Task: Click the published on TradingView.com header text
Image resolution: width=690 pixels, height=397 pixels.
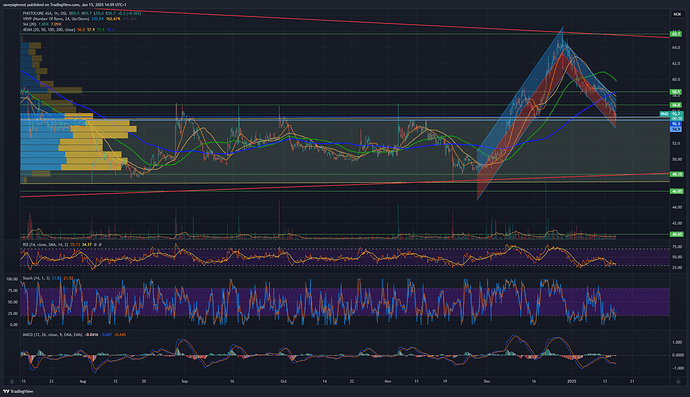Action: 53,5
